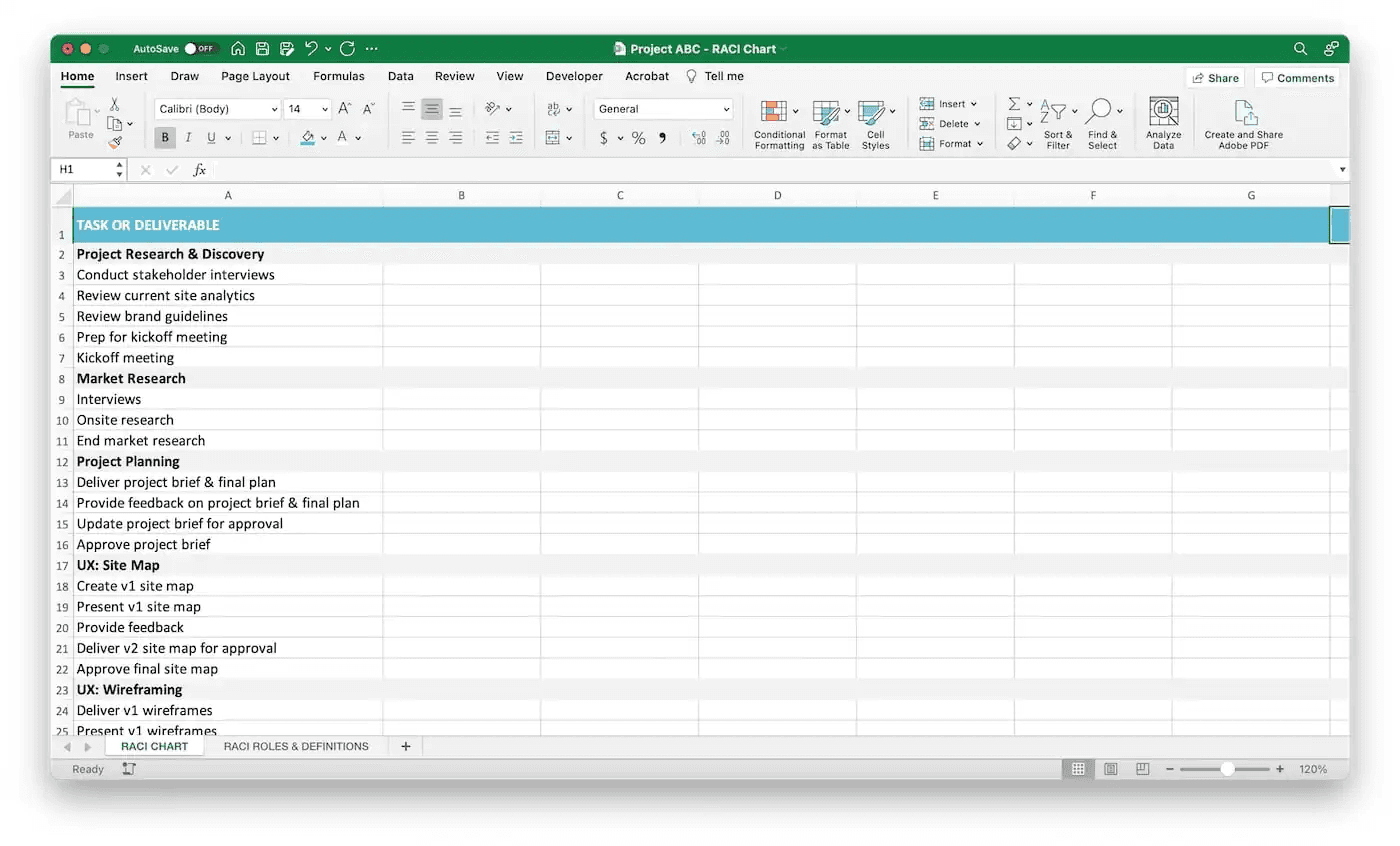Turn on AutoSave

coord(198,47)
